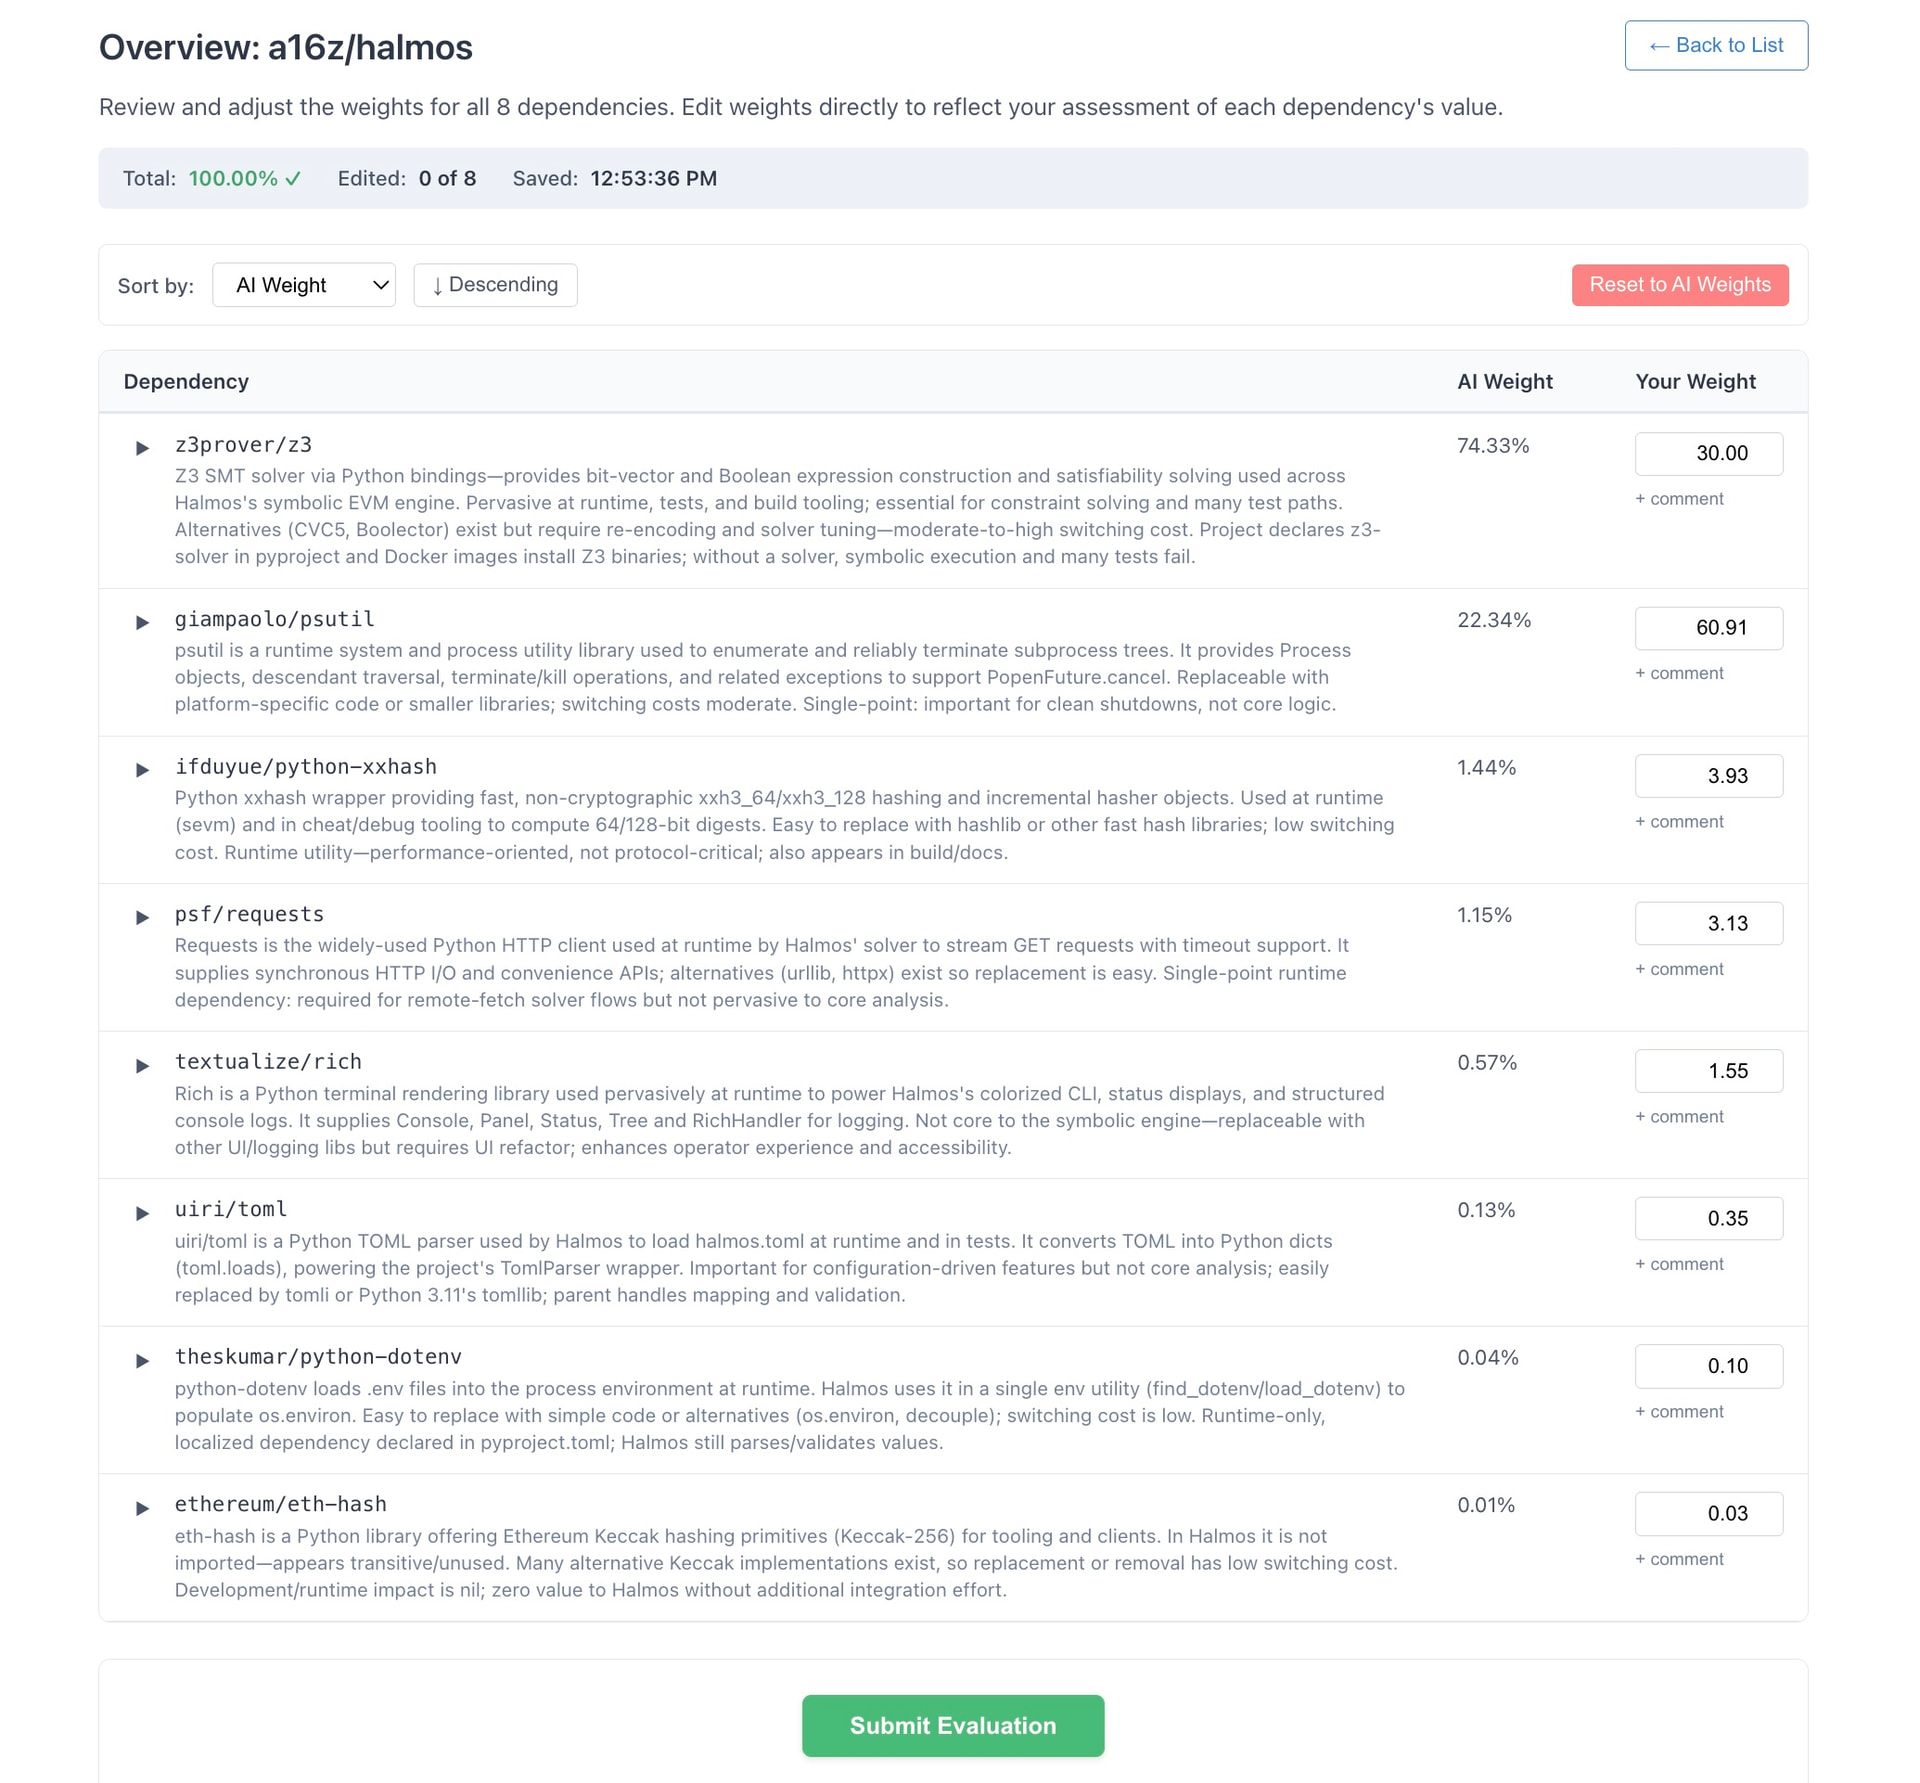Screen dimensions: 1920x1783
Task: Expand the psf/requests dependency row
Action: coord(142,917)
